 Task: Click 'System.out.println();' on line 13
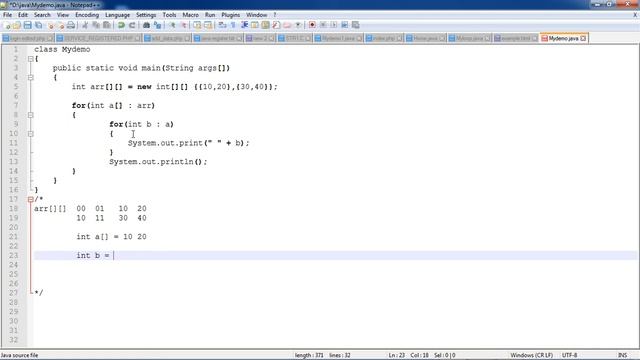pos(158,162)
